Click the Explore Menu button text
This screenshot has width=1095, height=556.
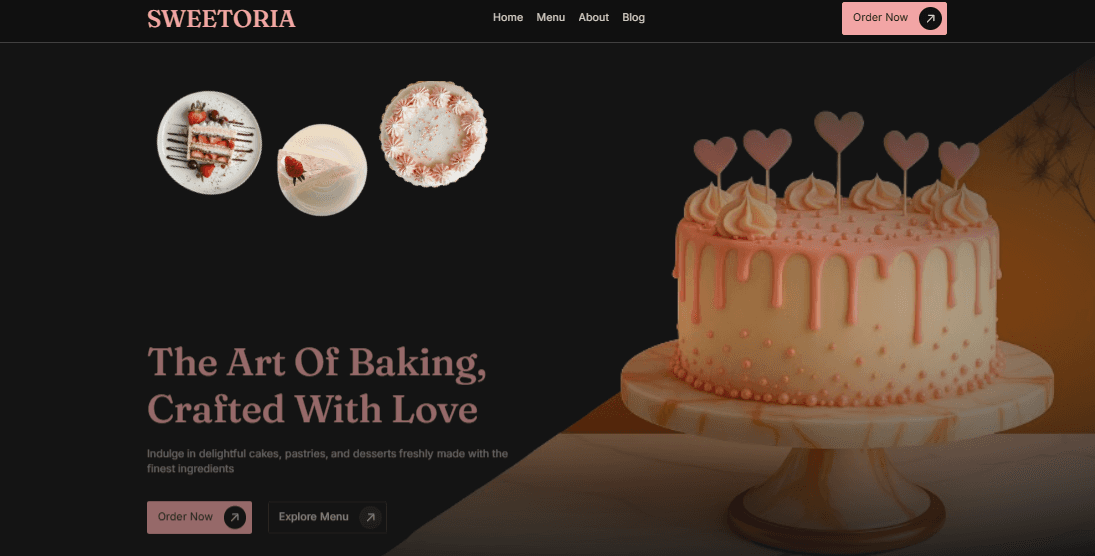point(314,517)
